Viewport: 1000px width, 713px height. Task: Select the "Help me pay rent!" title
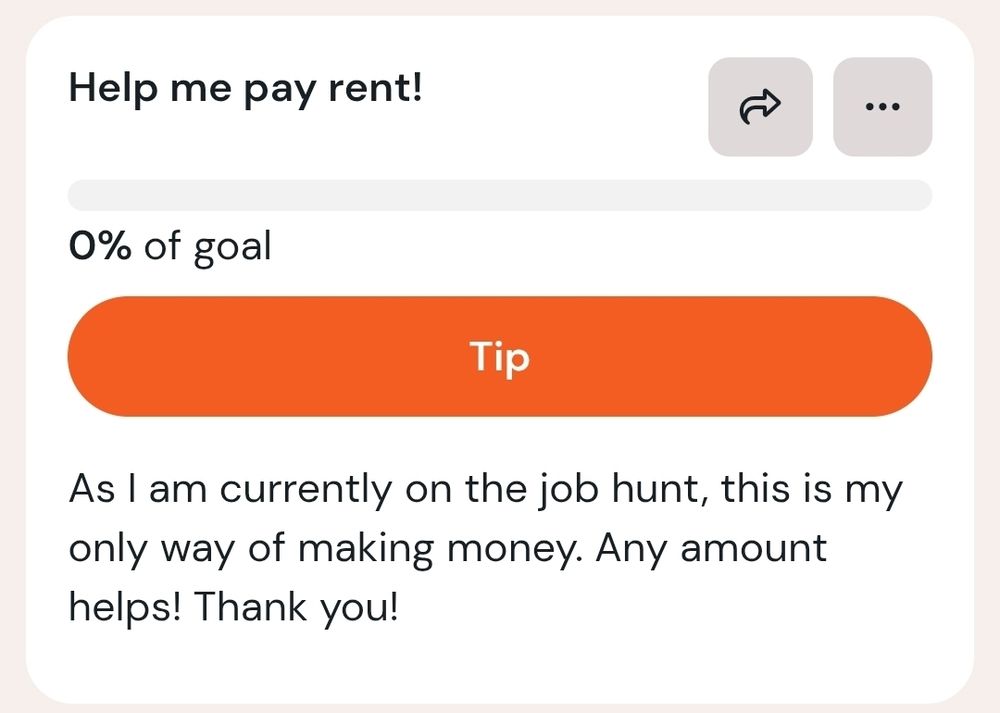[x=246, y=89]
